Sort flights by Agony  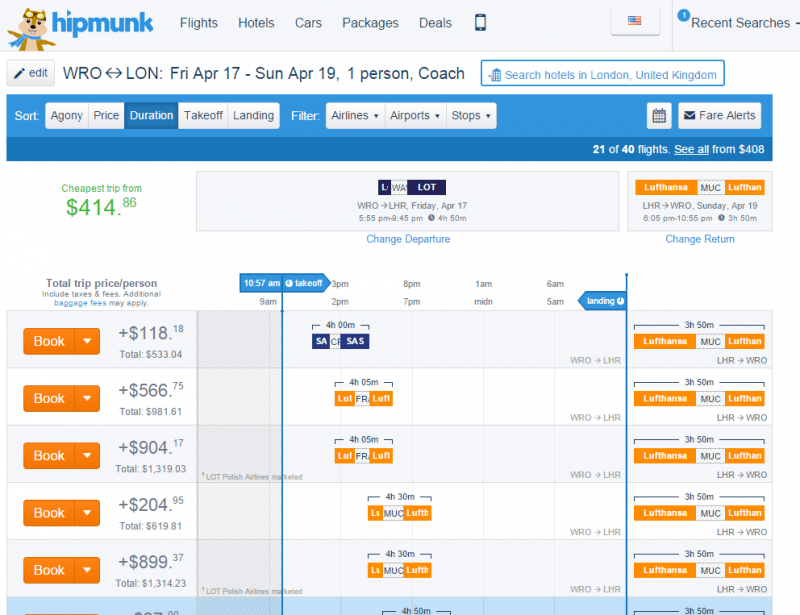point(66,116)
